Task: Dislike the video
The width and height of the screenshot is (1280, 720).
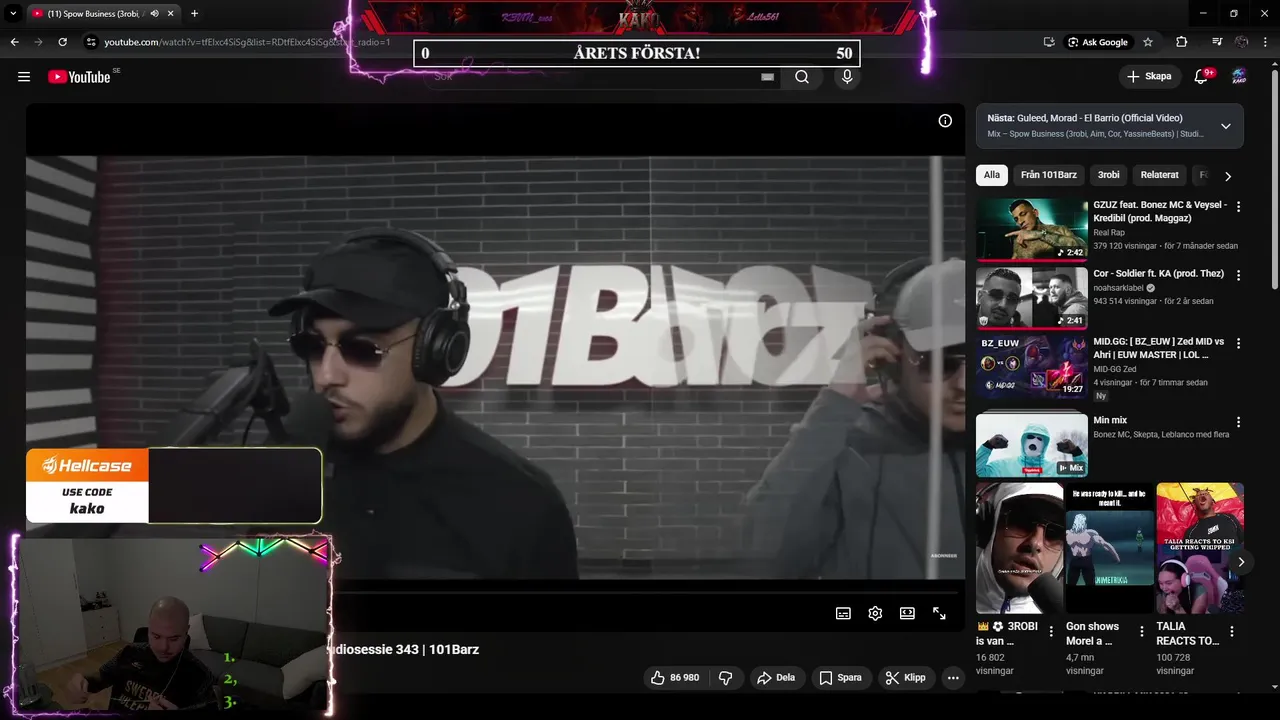Action: pyautogui.click(x=726, y=678)
